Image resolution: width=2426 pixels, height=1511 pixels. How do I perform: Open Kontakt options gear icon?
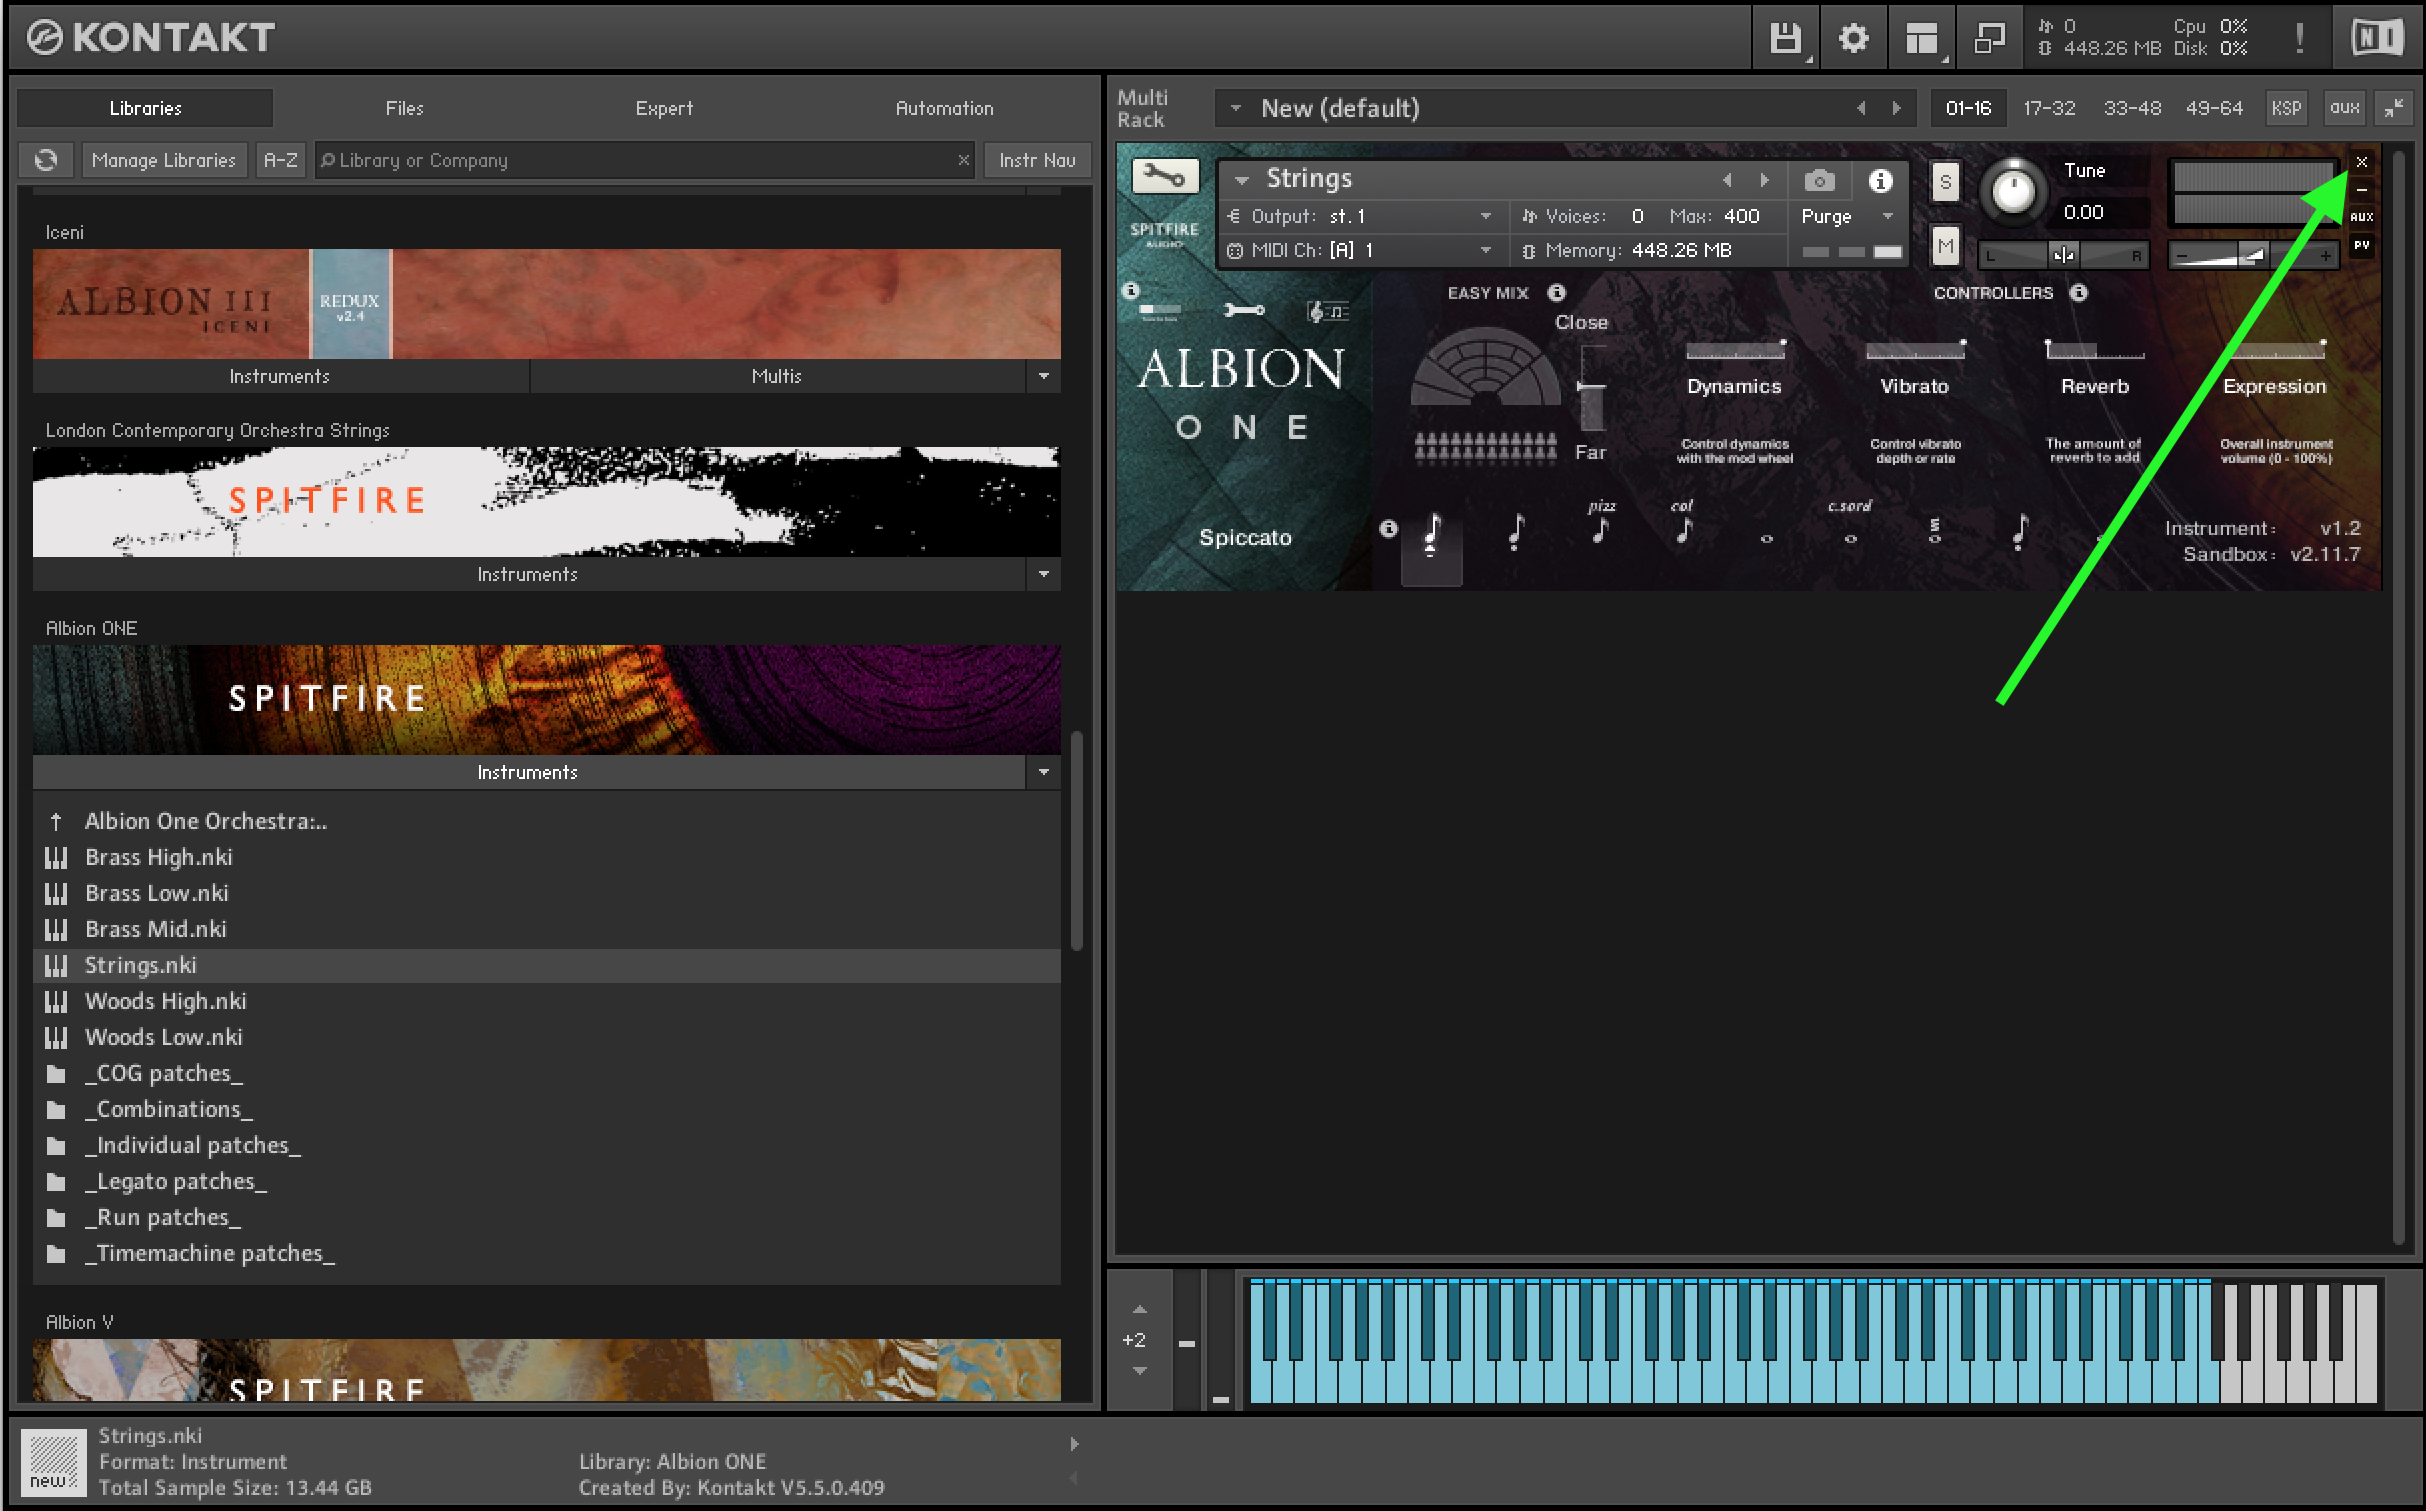[1853, 38]
